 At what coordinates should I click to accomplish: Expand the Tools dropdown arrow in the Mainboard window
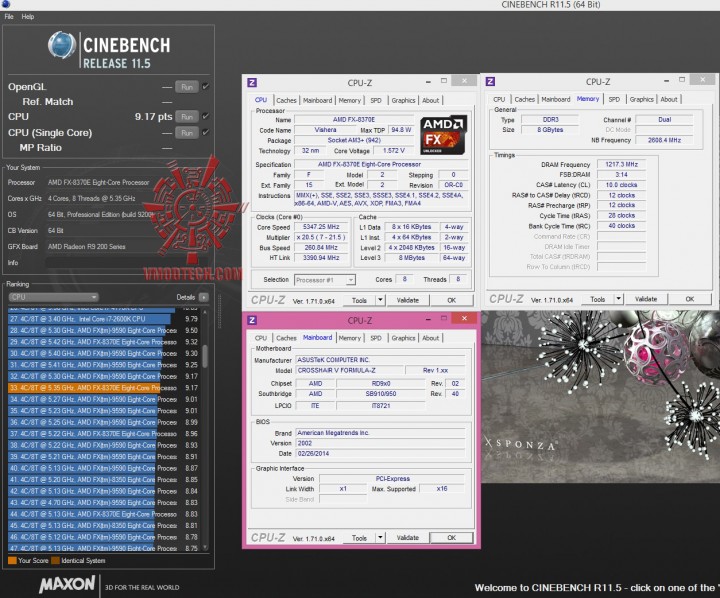(x=380, y=537)
